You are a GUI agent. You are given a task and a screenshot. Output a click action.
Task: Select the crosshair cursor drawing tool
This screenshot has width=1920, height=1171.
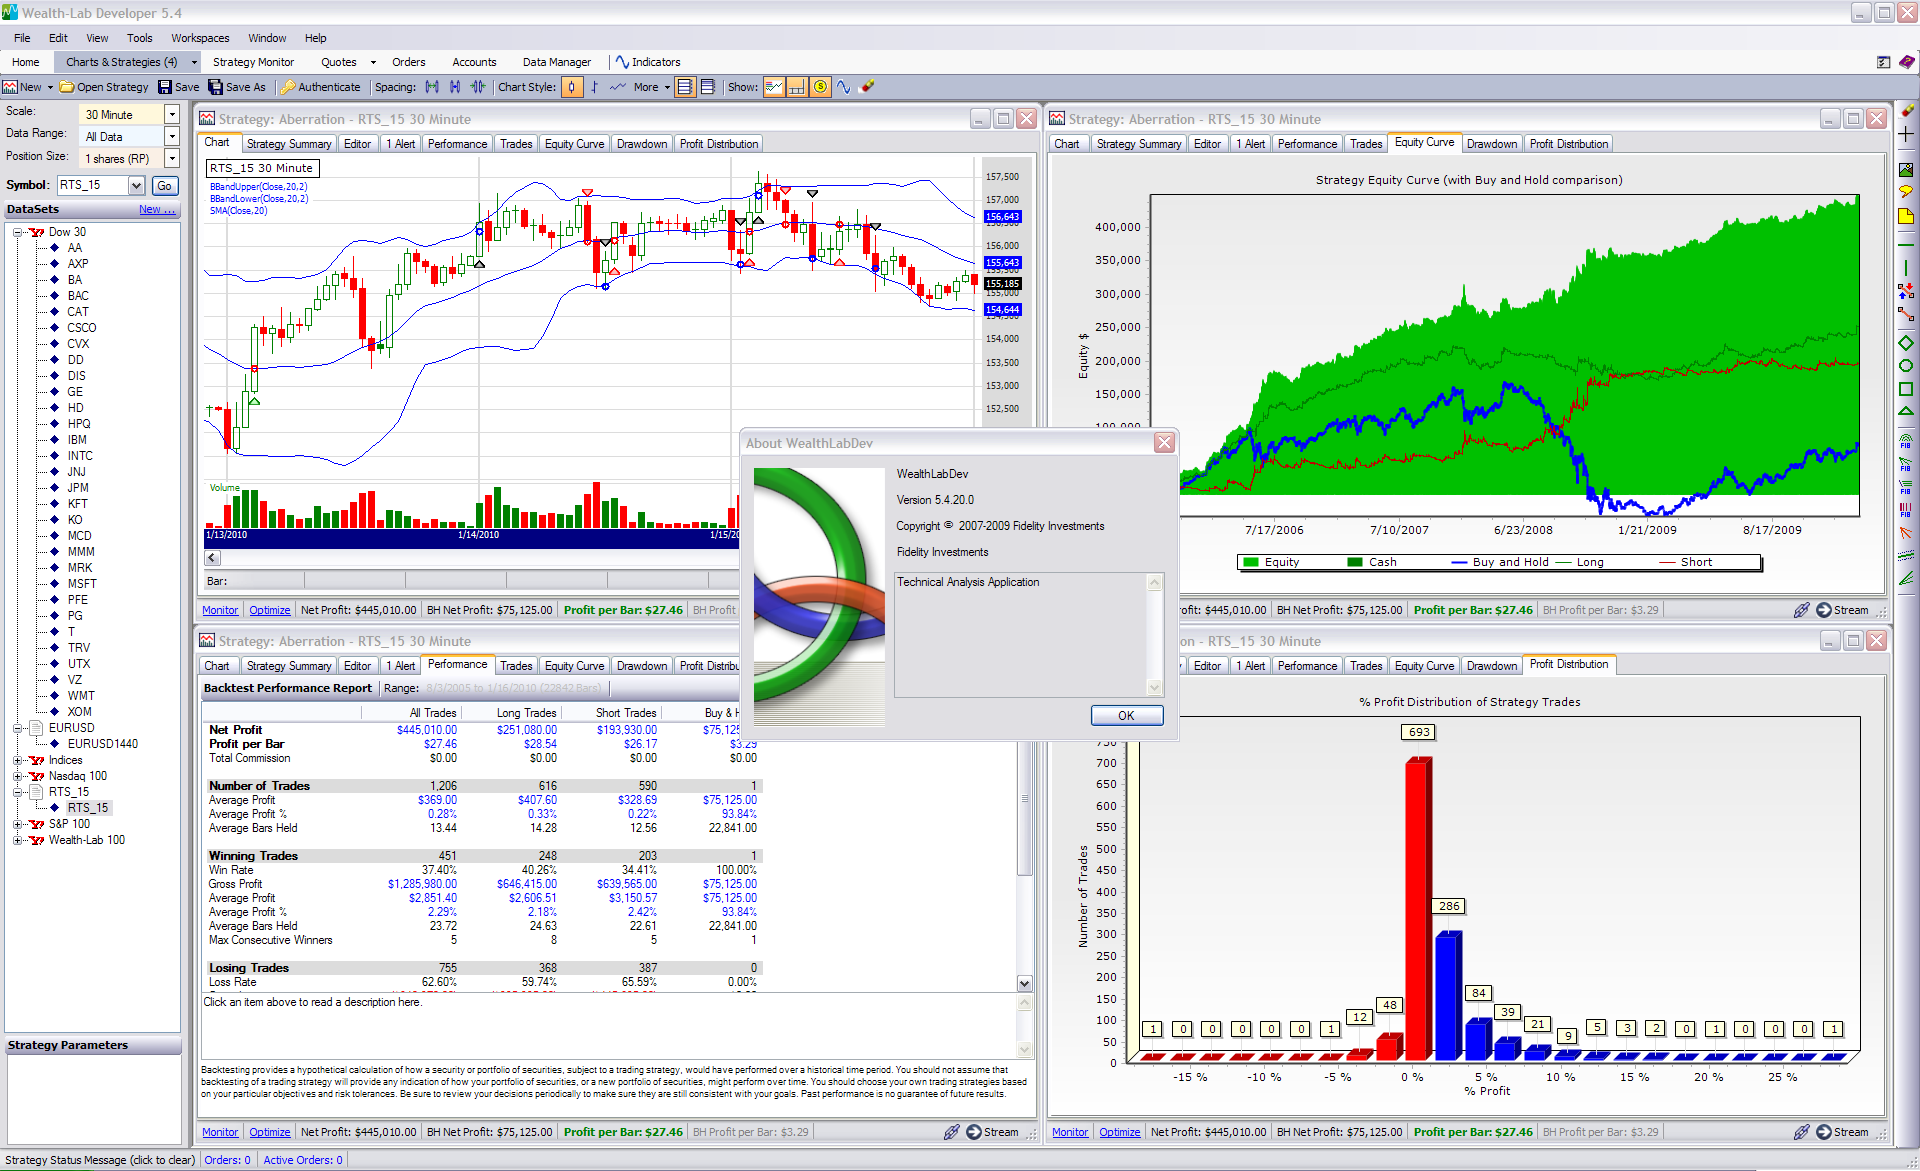[x=1906, y=133]
